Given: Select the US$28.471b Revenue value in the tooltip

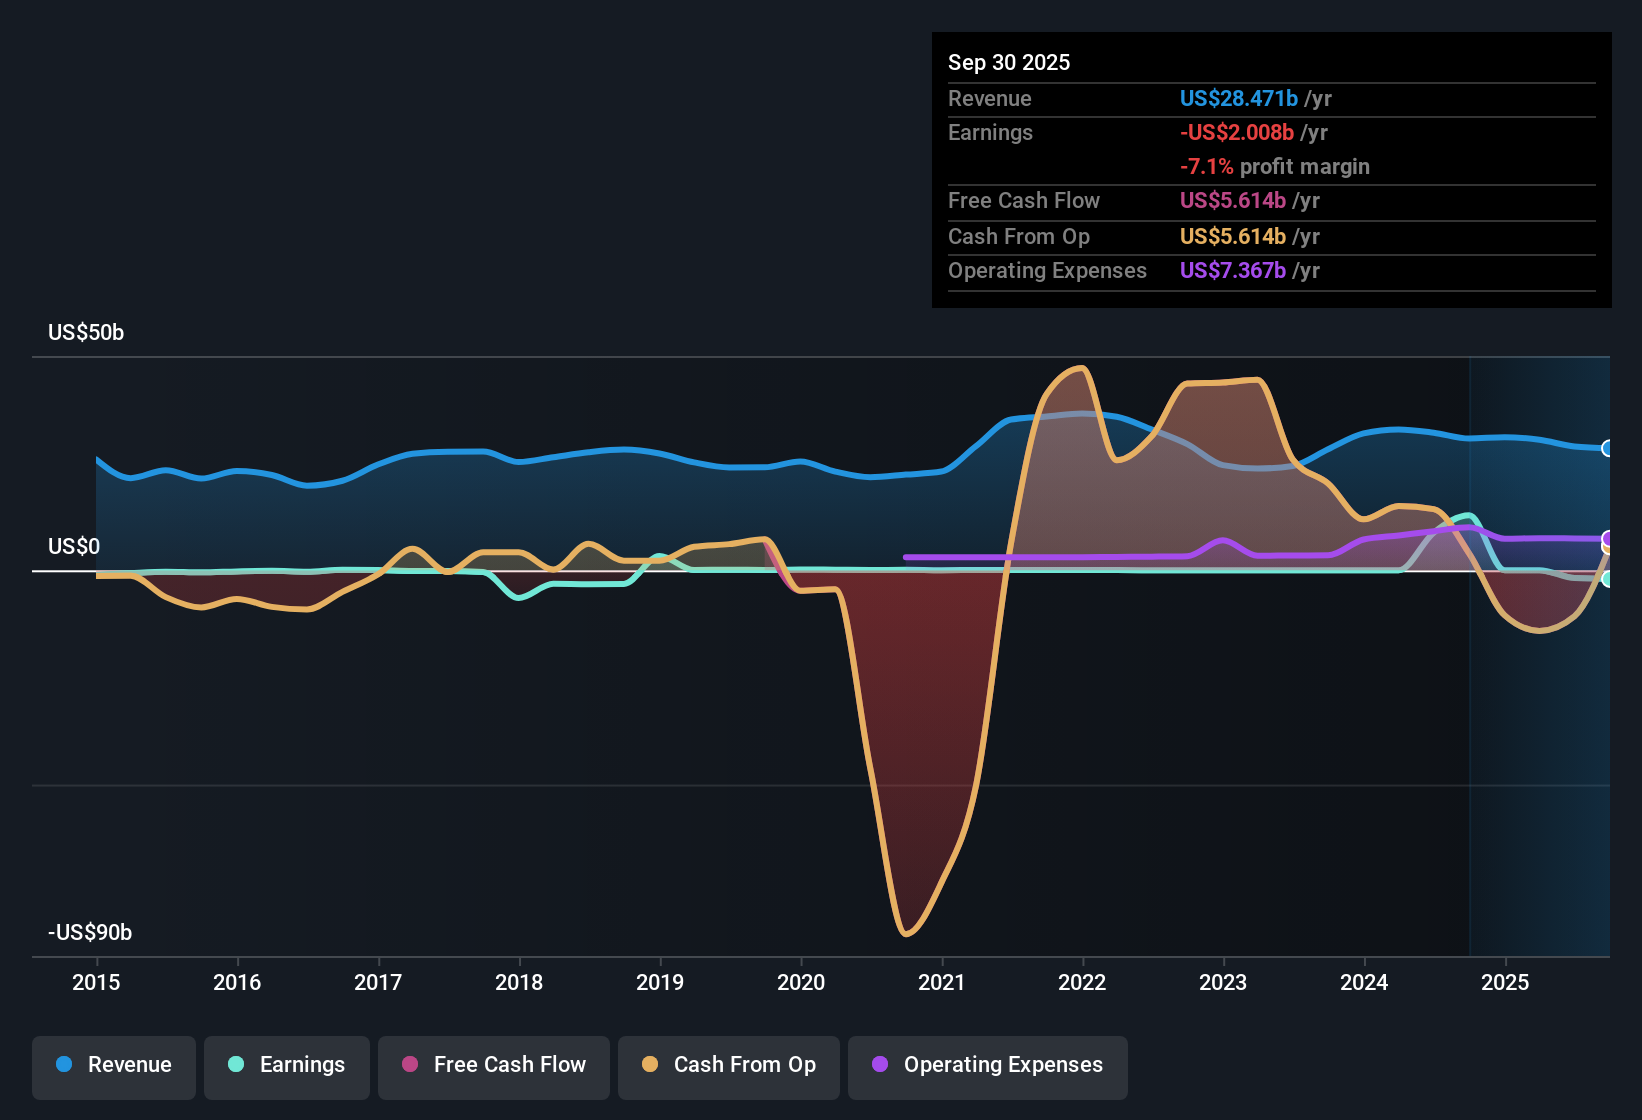Looking at the screenshot, I should 1238,99.
